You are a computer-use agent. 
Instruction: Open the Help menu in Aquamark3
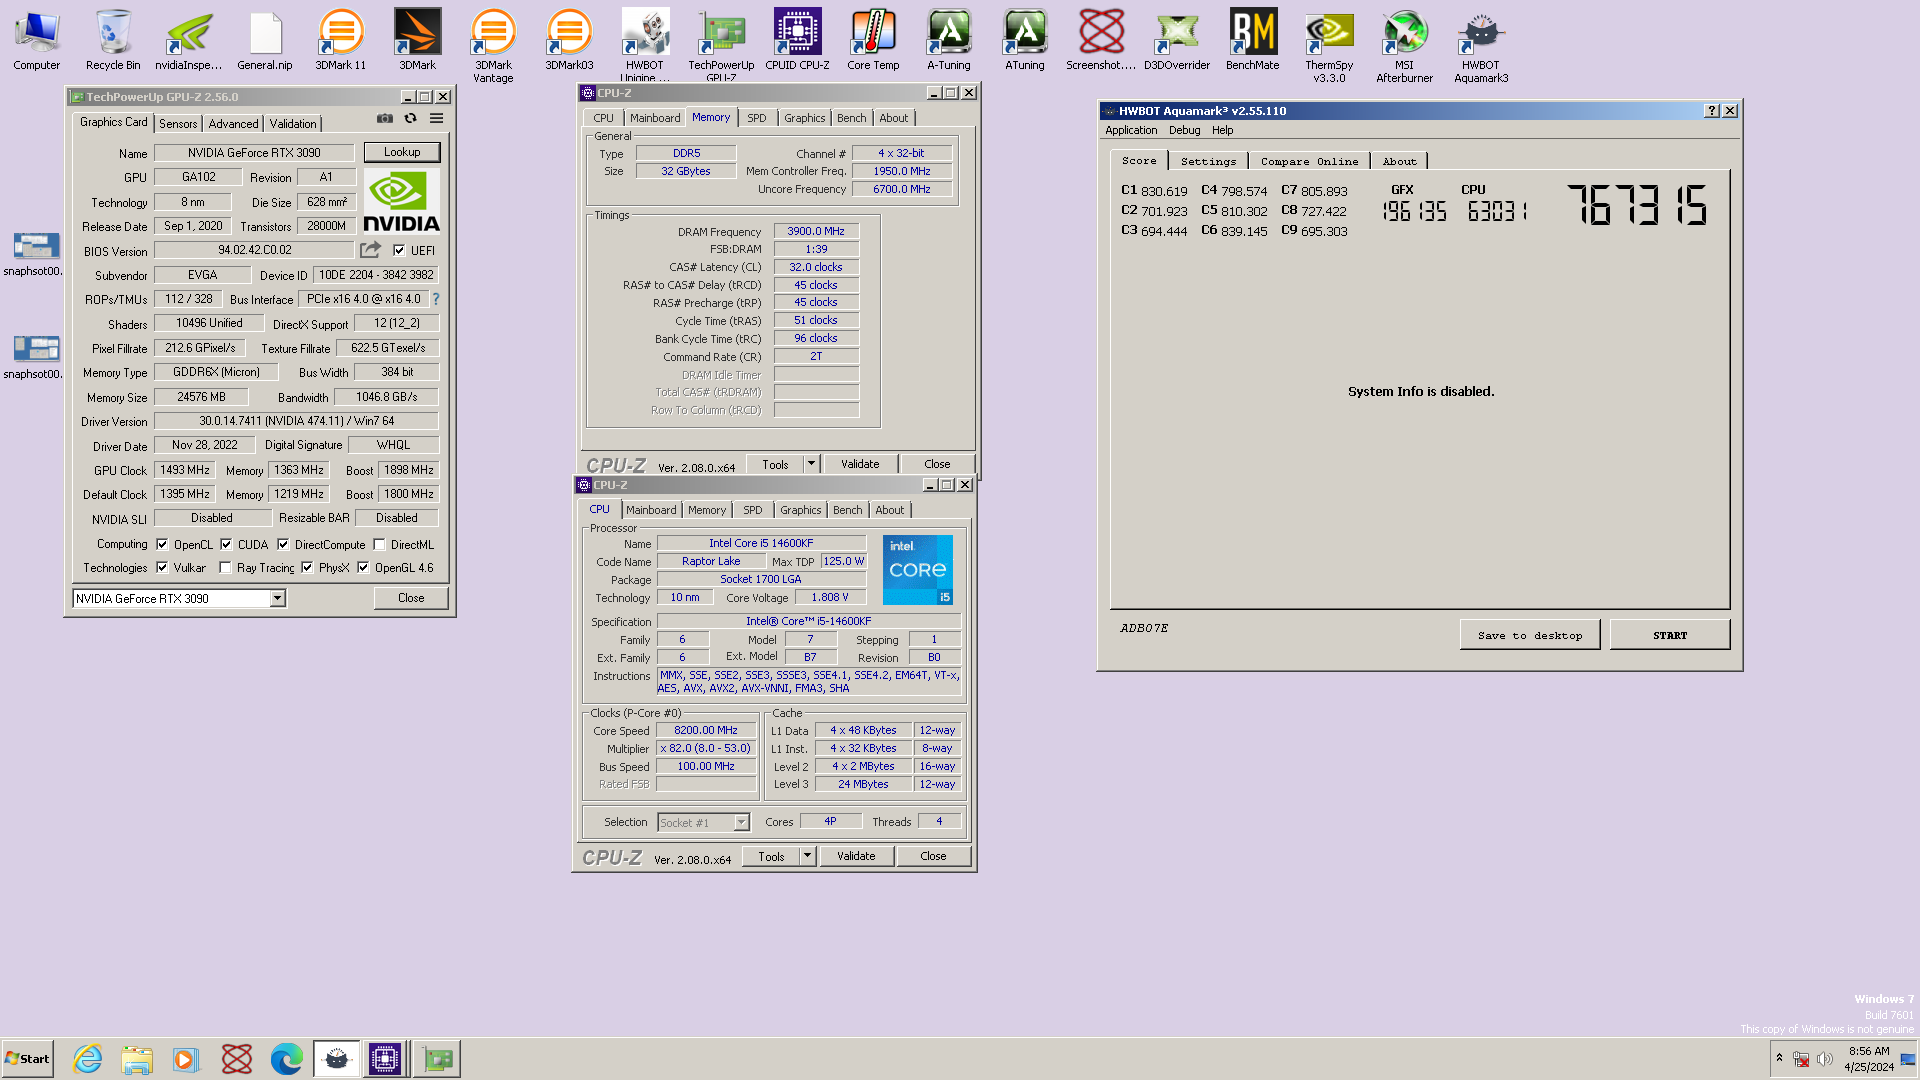(1222, 130)
